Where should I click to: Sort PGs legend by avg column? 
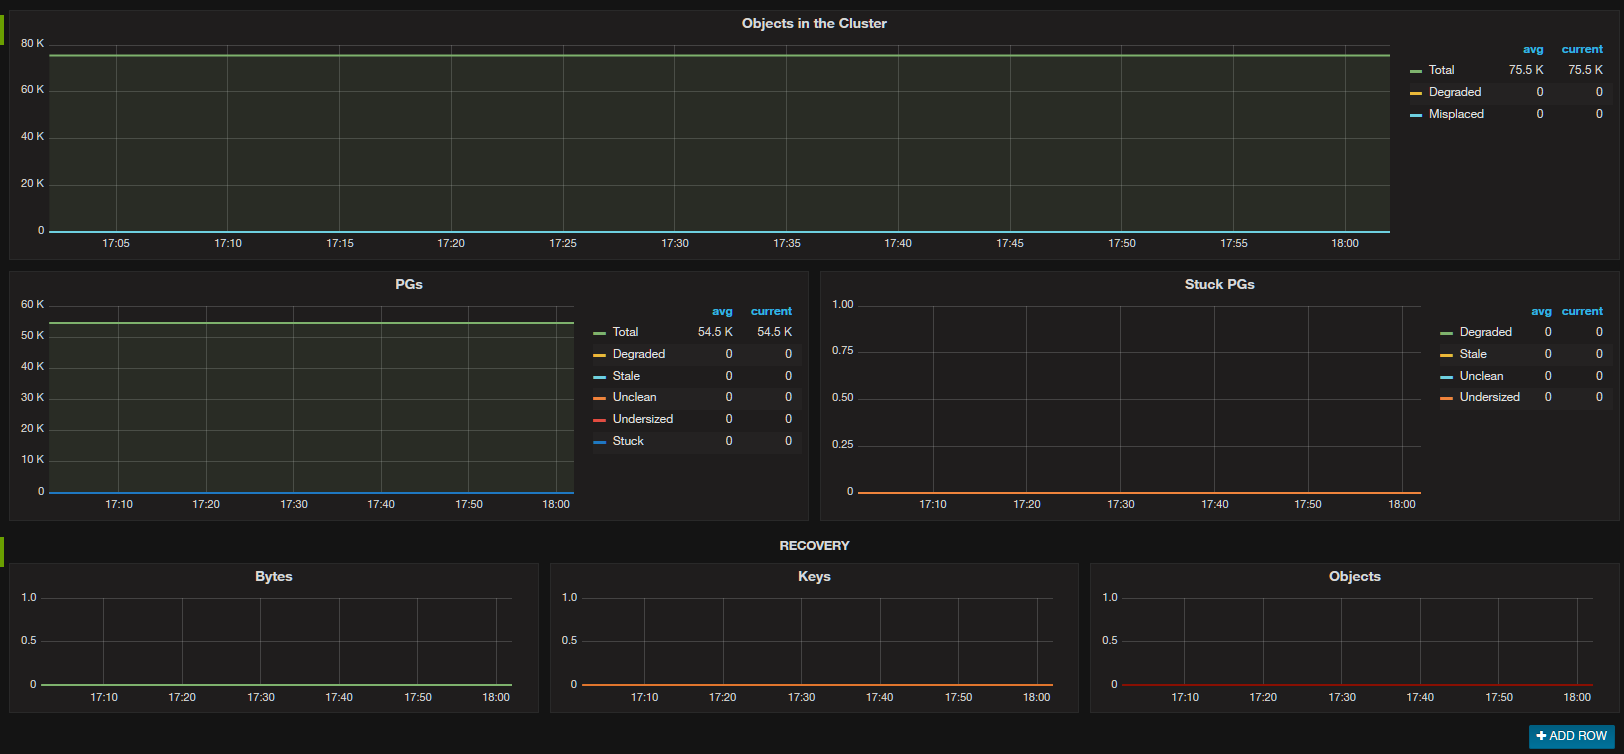coord(722,311)
